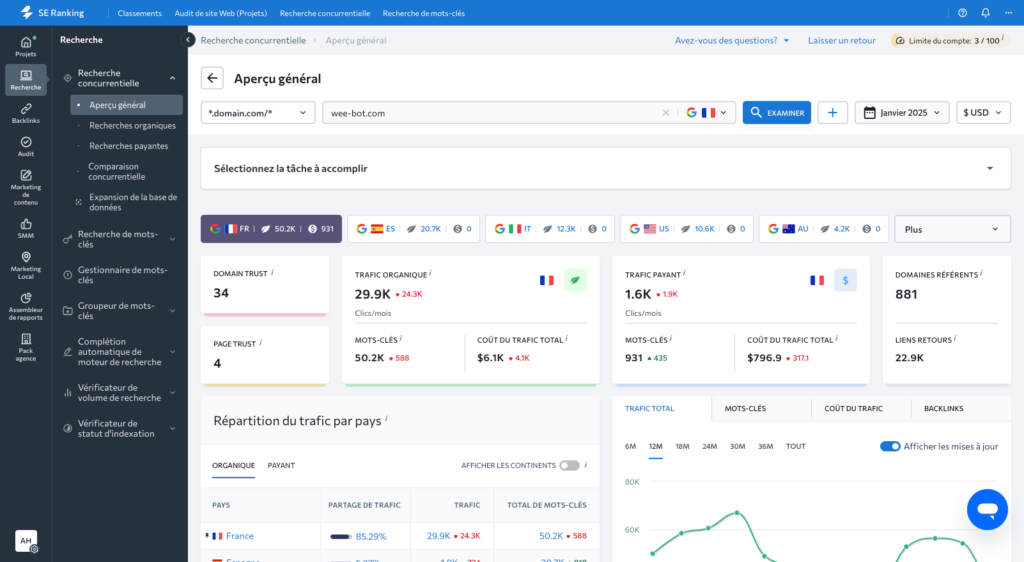Toggle Afficher les continents switch
This screenshot has height=562, width=1024.
click(569, 465)
